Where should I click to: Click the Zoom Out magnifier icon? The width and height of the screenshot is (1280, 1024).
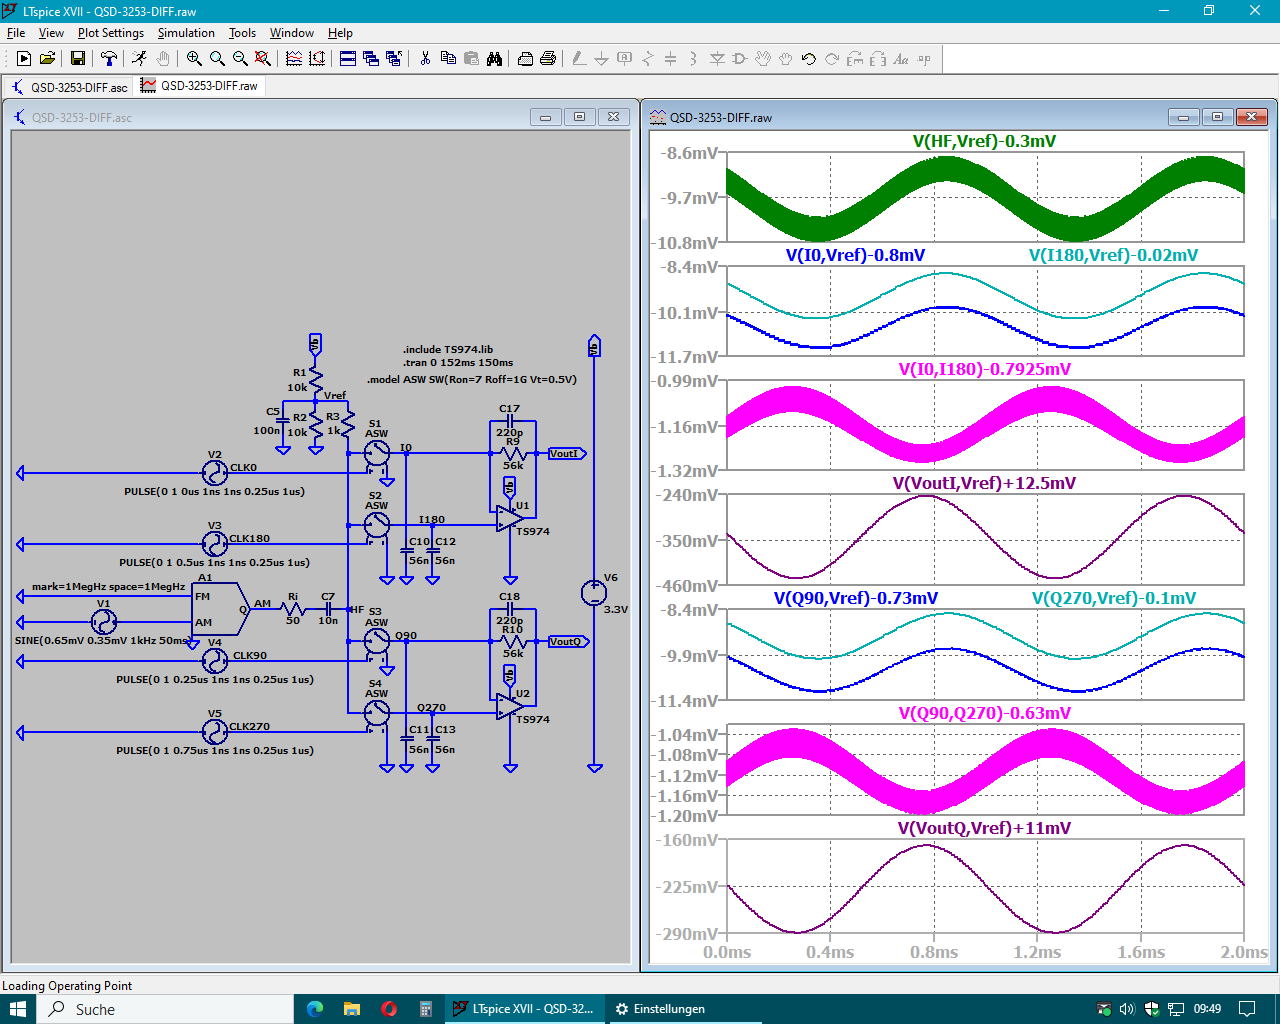pyautogui.click(x=240, y=59)
